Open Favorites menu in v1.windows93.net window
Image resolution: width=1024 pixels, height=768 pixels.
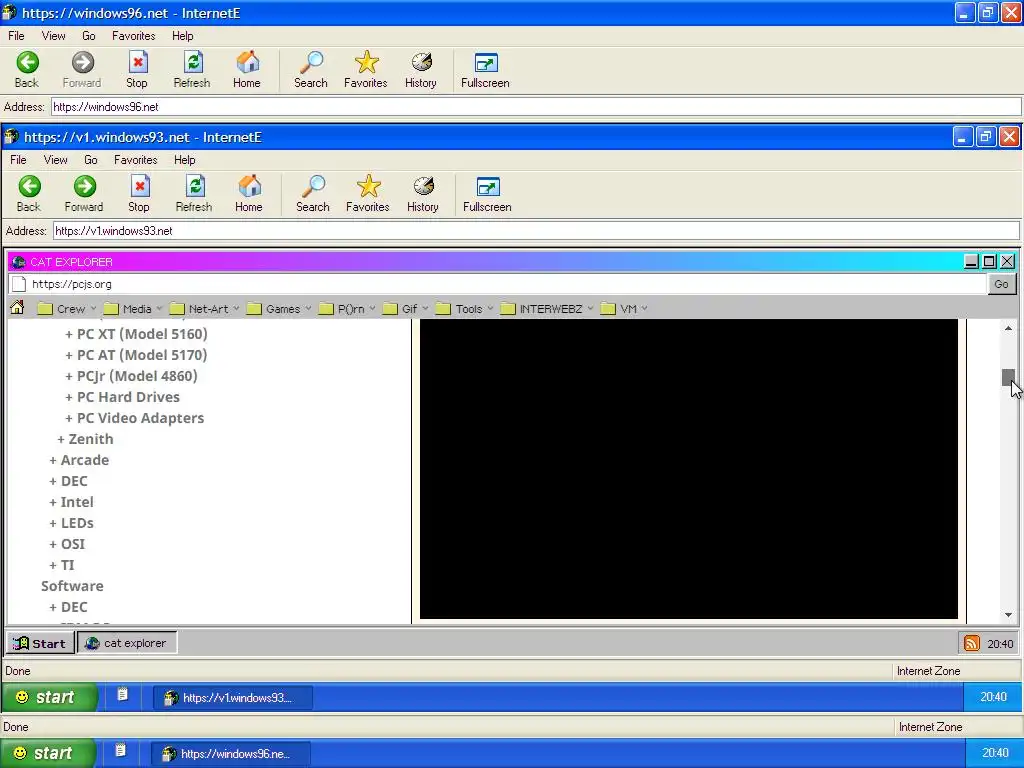tap(136, 160)
